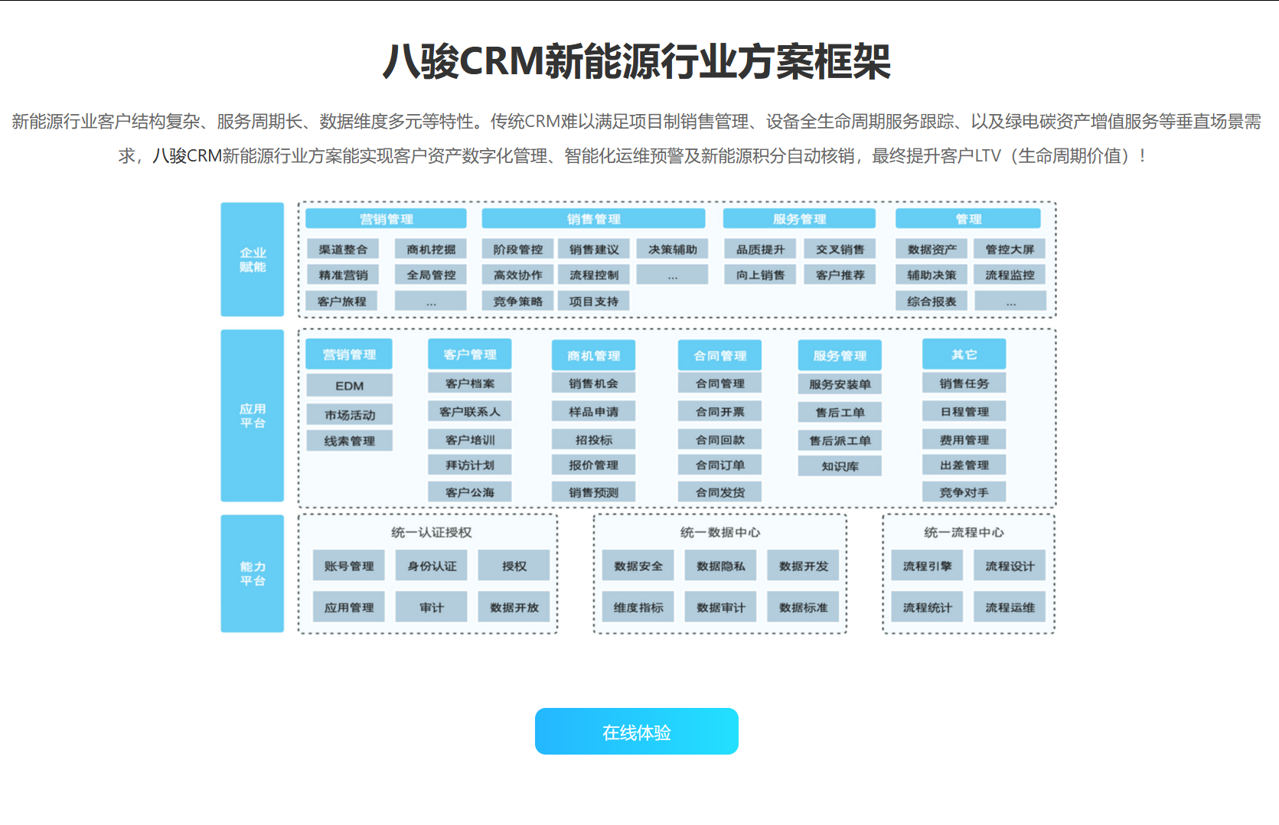
Task: Click the 合同开票 item
Action: point(719,411)
